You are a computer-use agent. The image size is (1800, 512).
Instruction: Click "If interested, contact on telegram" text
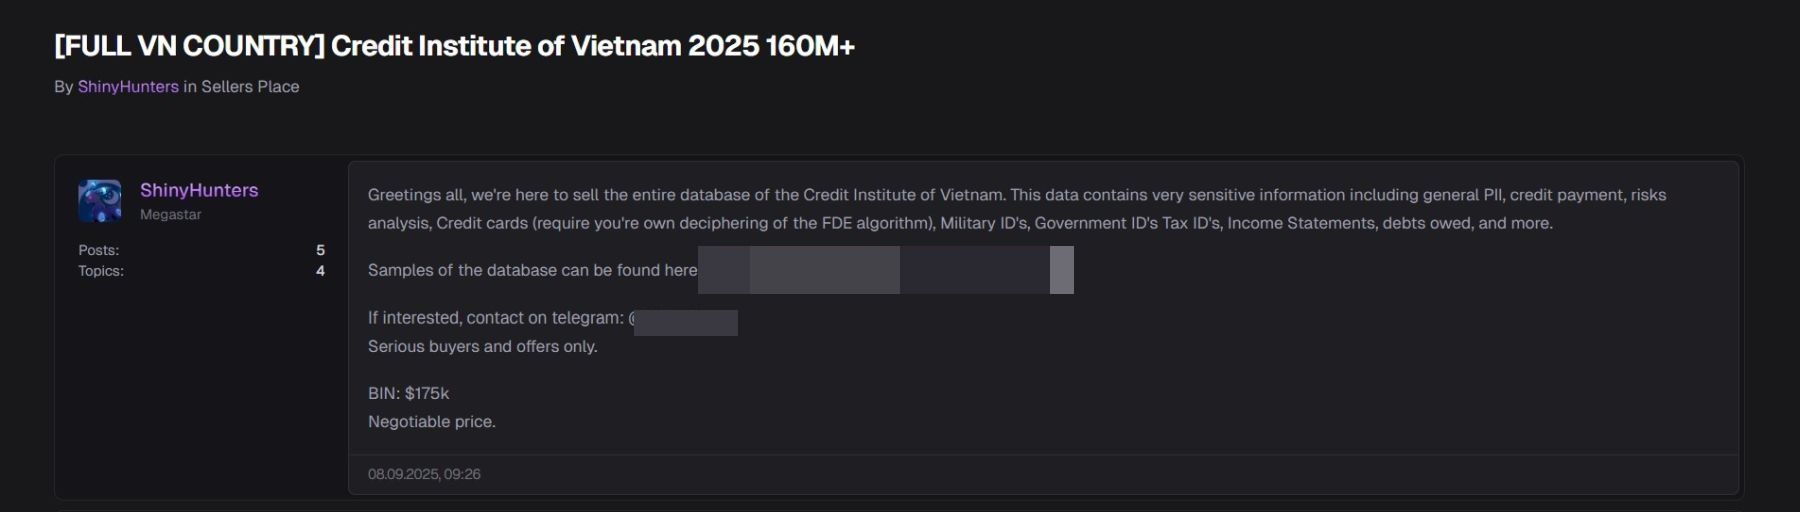[x=495, y=318]
